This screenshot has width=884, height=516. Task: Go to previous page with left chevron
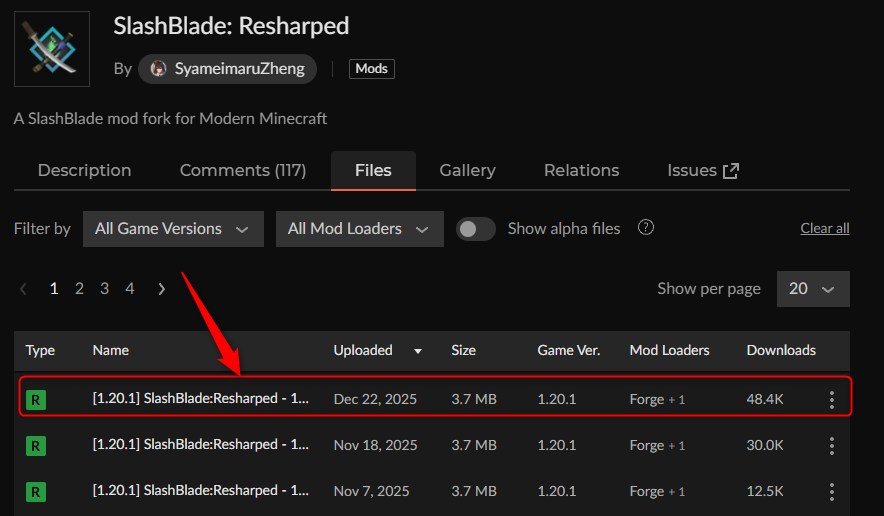coord(23,289)
